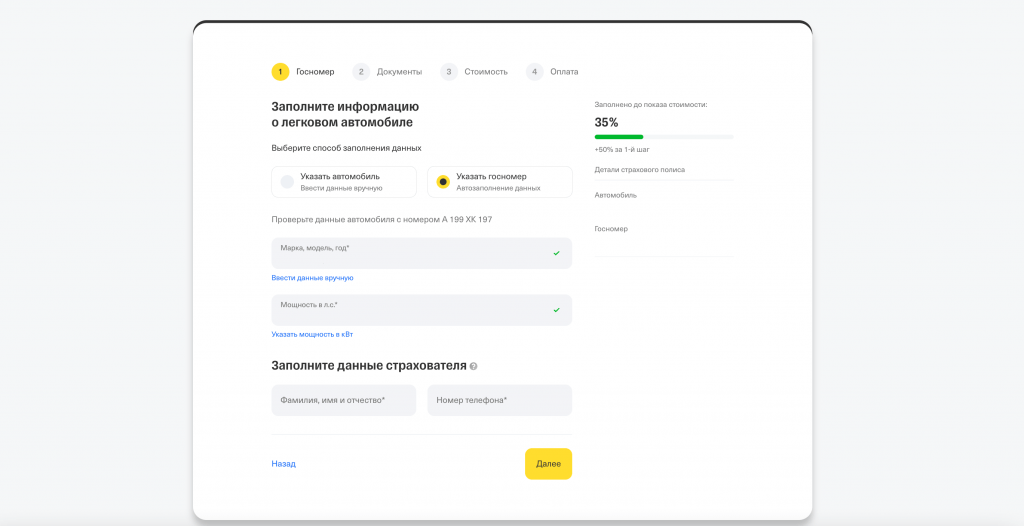Click the green completion progress bar
The image size is (1024, 526).
click(x=619, y=137)
